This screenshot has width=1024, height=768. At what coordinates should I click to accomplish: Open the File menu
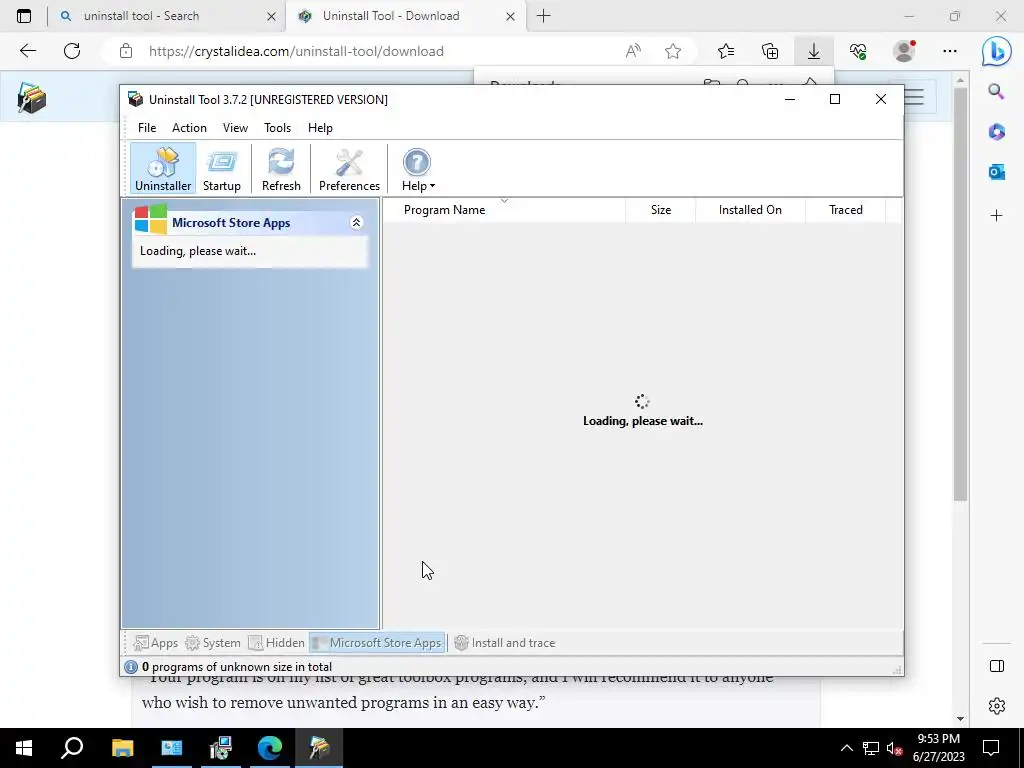coord(147,128)
